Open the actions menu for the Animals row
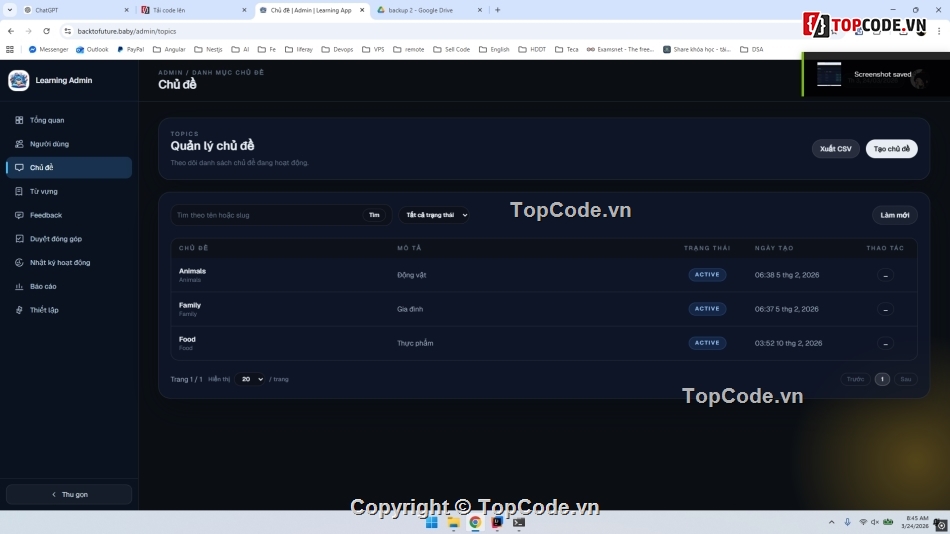This screenshot has height=534, width=950. coord(885,275)
